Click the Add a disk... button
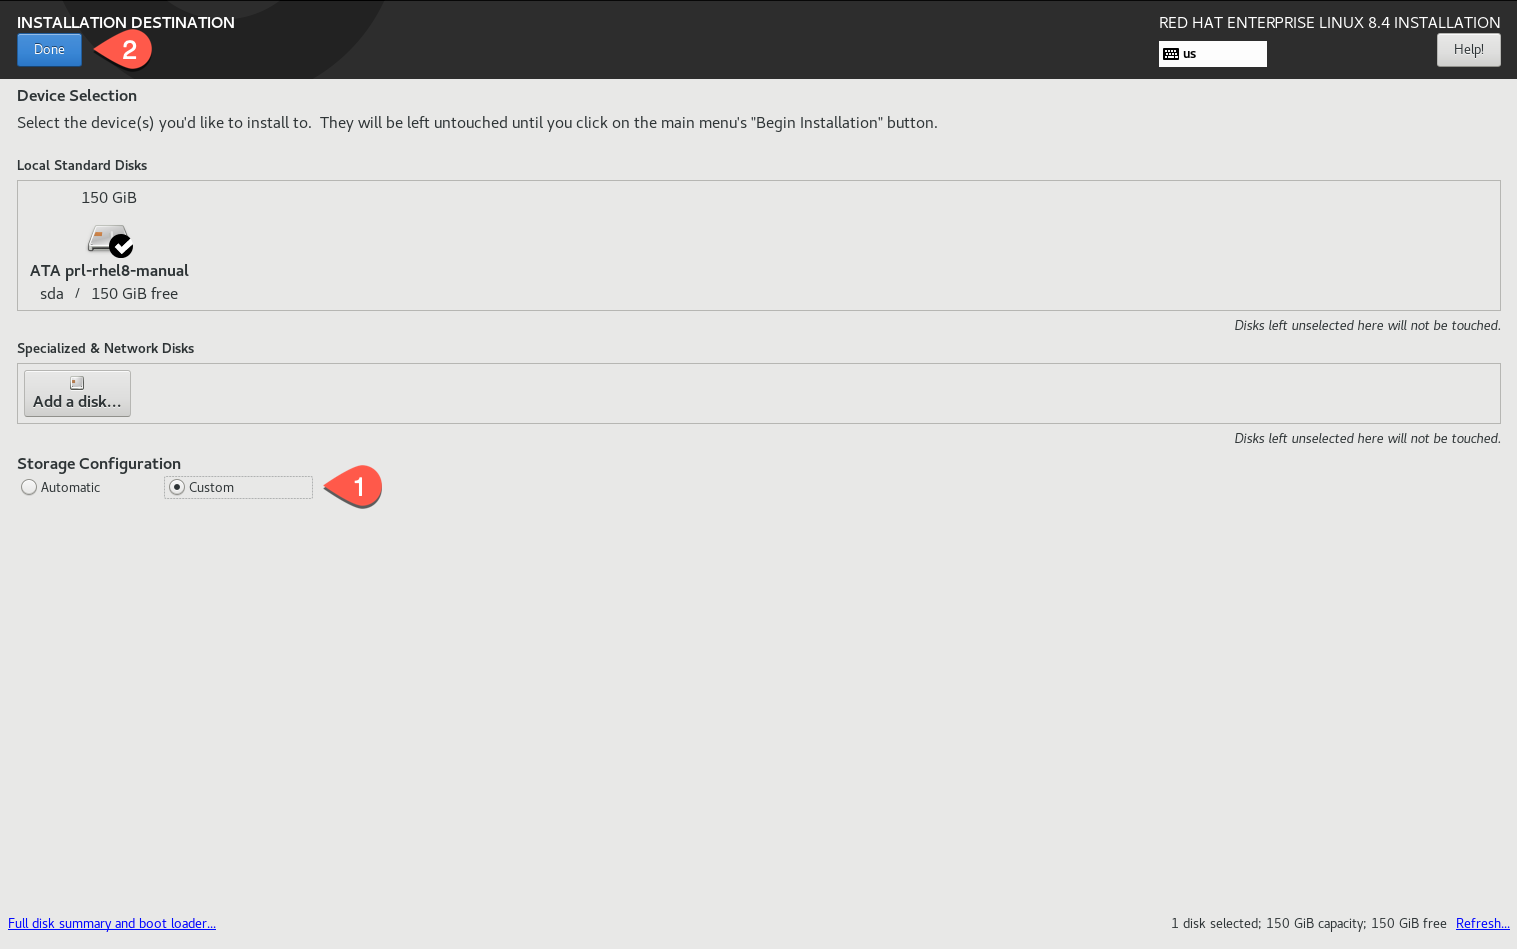The image size is (1517, 949). click(x=77, y=393)
